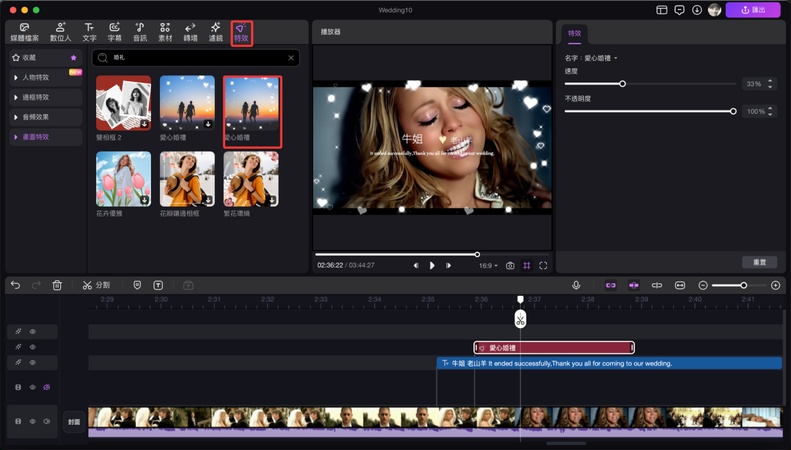Open the 16:9 aspect ratio dropdown
Viewport: 791px width, 450px height.
(487, 266)
